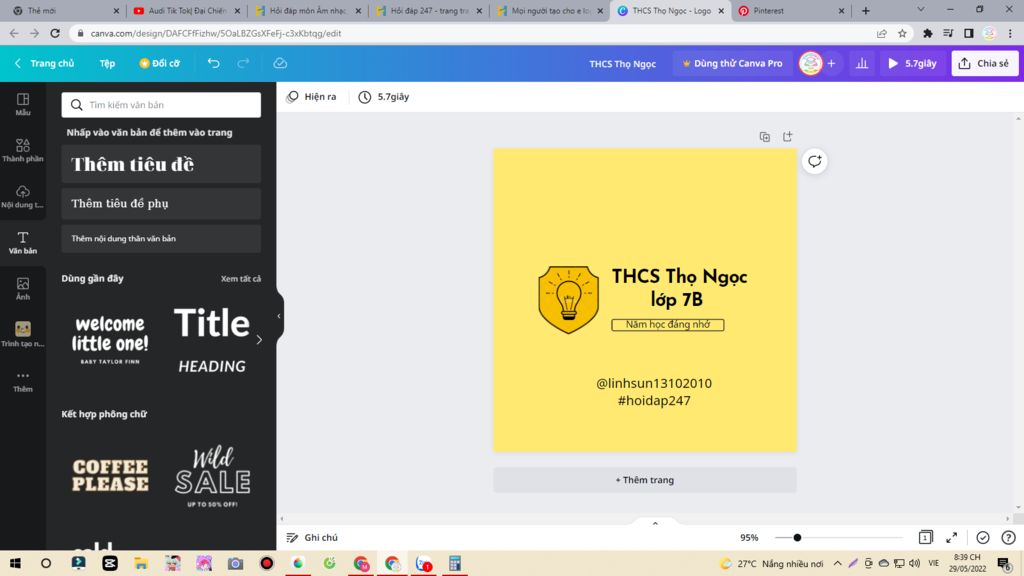Viewport: 1024px width, 576px height.
Task: Click Dùng thử Canva Pro
Action: click(x=732, y=63)
